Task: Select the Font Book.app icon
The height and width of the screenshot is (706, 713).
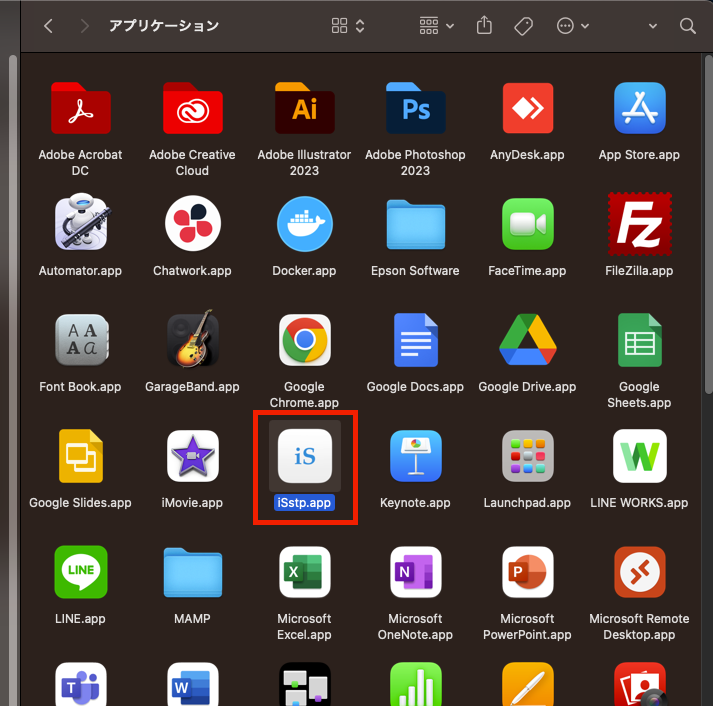Action: pyautogui.click(x=81, y=340)
